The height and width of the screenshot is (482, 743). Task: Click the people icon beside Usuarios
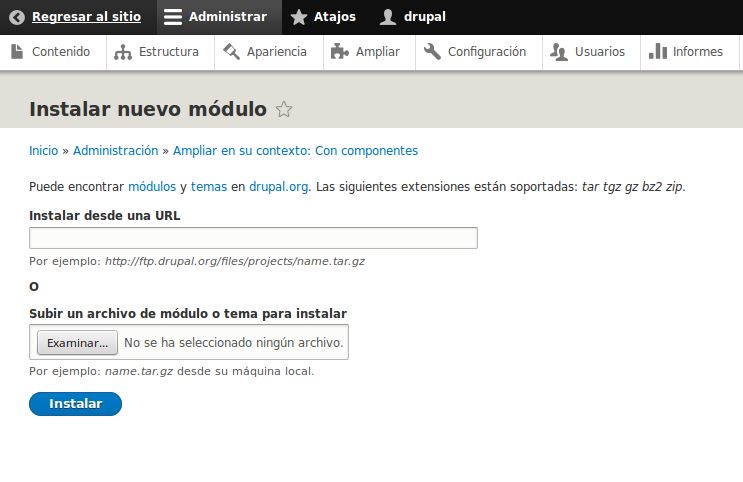click(x=559, y=52)
